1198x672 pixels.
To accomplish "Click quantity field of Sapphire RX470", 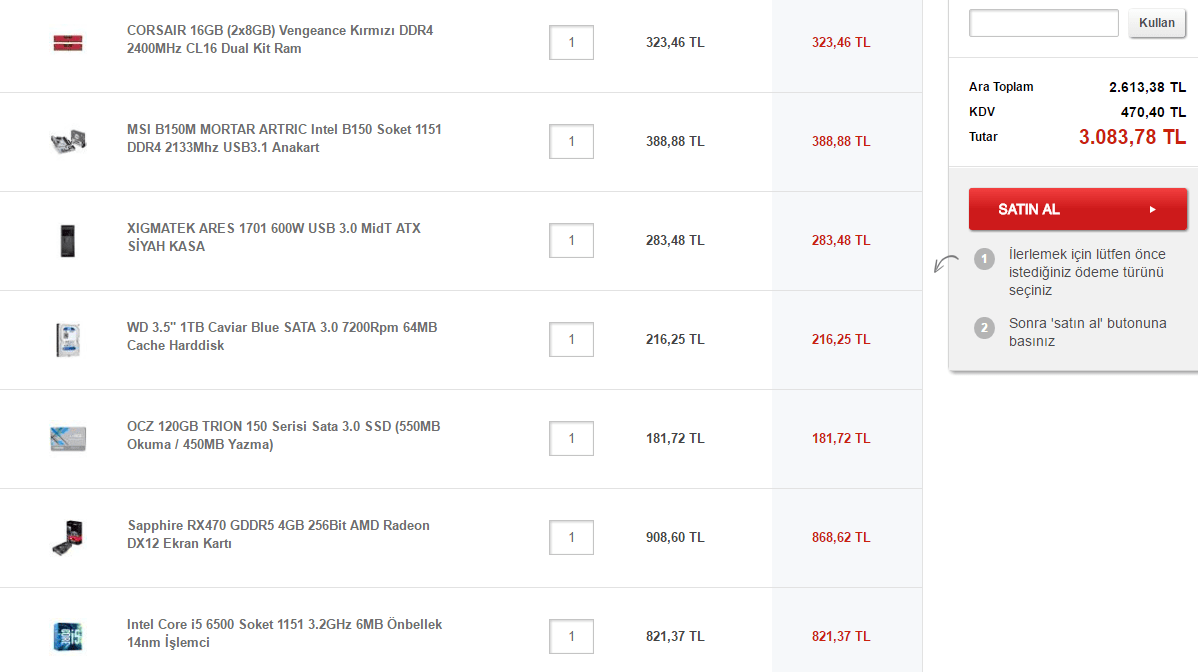I will (x=571, y=537).
